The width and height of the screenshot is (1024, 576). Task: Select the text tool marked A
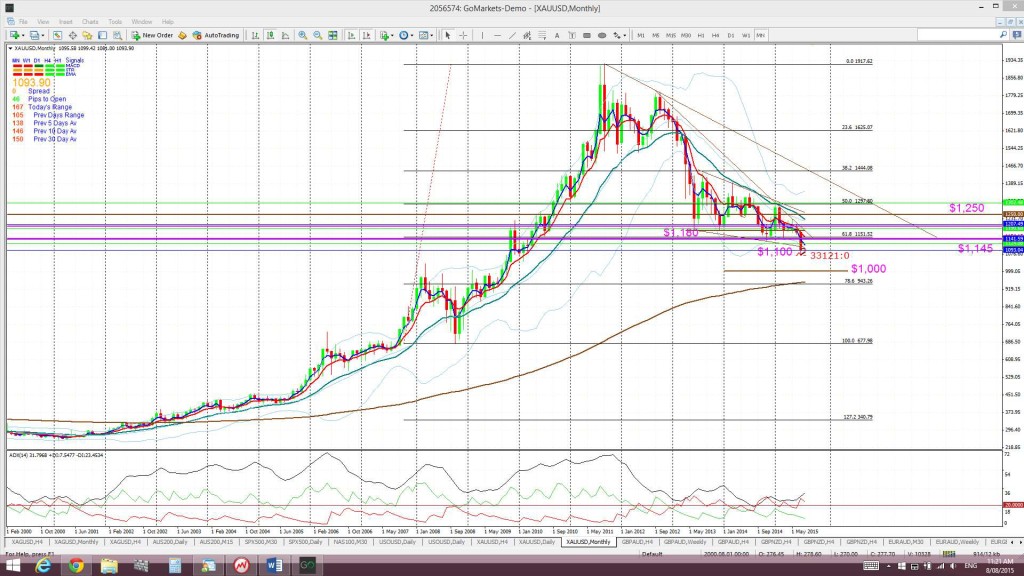click(557, 35)
